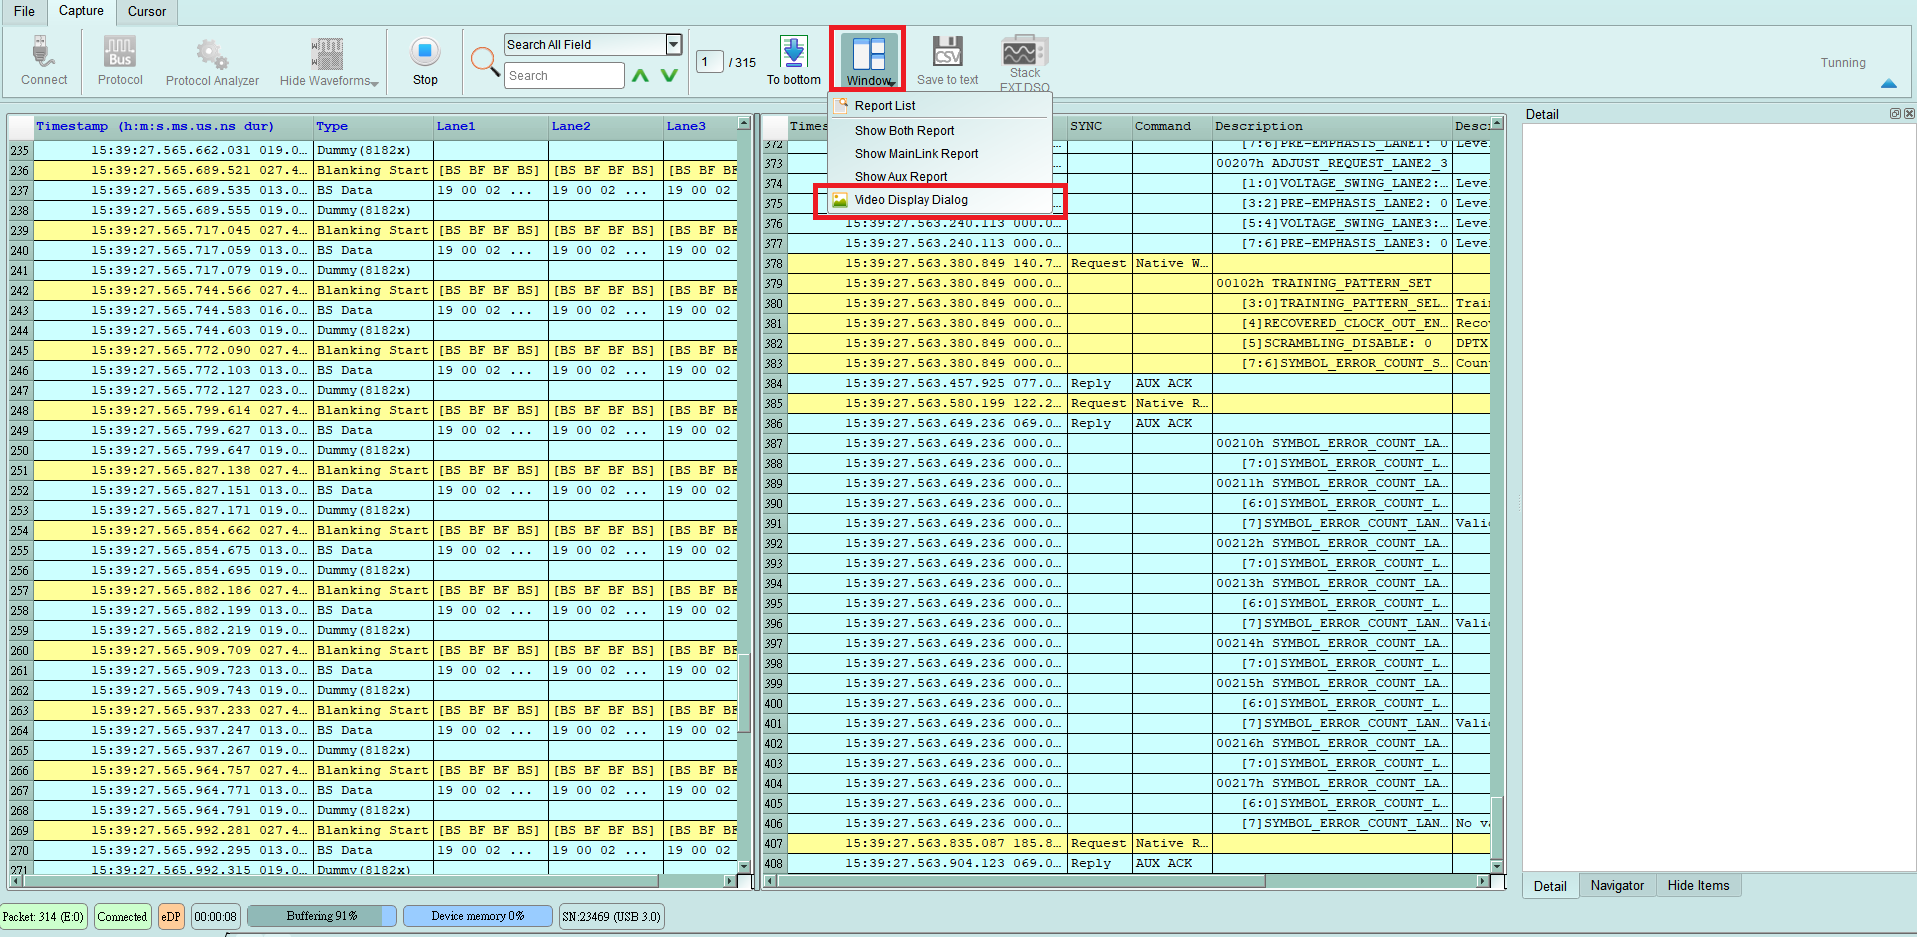Click the magnifier search icon
The width and height of the screenshot is (1917, 937).
(x=485, y=61)
